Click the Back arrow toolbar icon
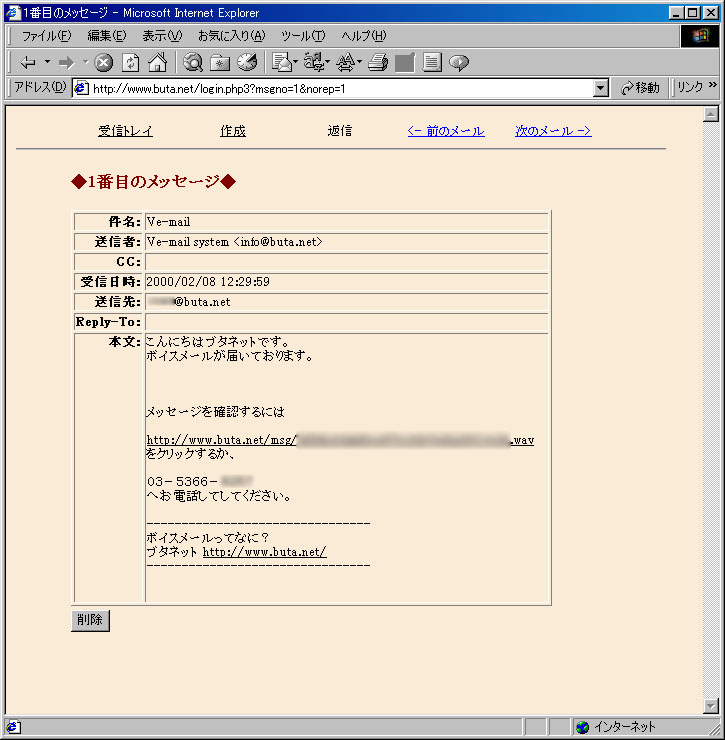The height and width of the screenshot is (740, 725). (28, 62)
